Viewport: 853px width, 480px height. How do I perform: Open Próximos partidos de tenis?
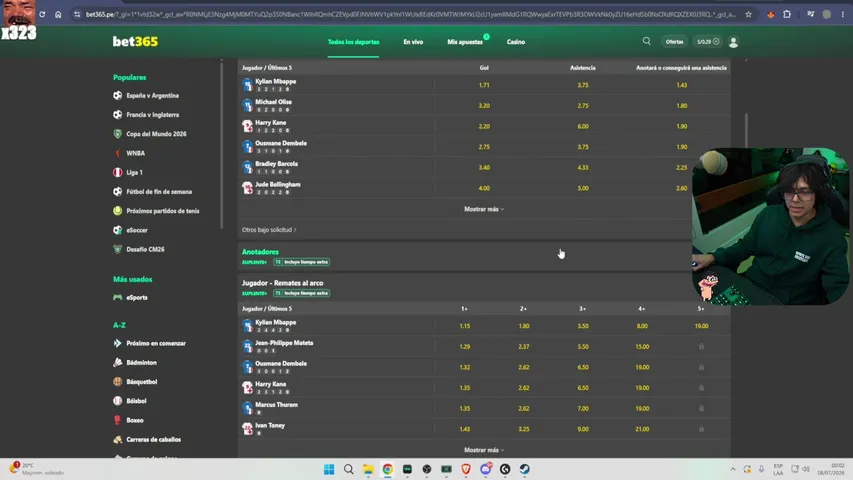tap(163, 211)
